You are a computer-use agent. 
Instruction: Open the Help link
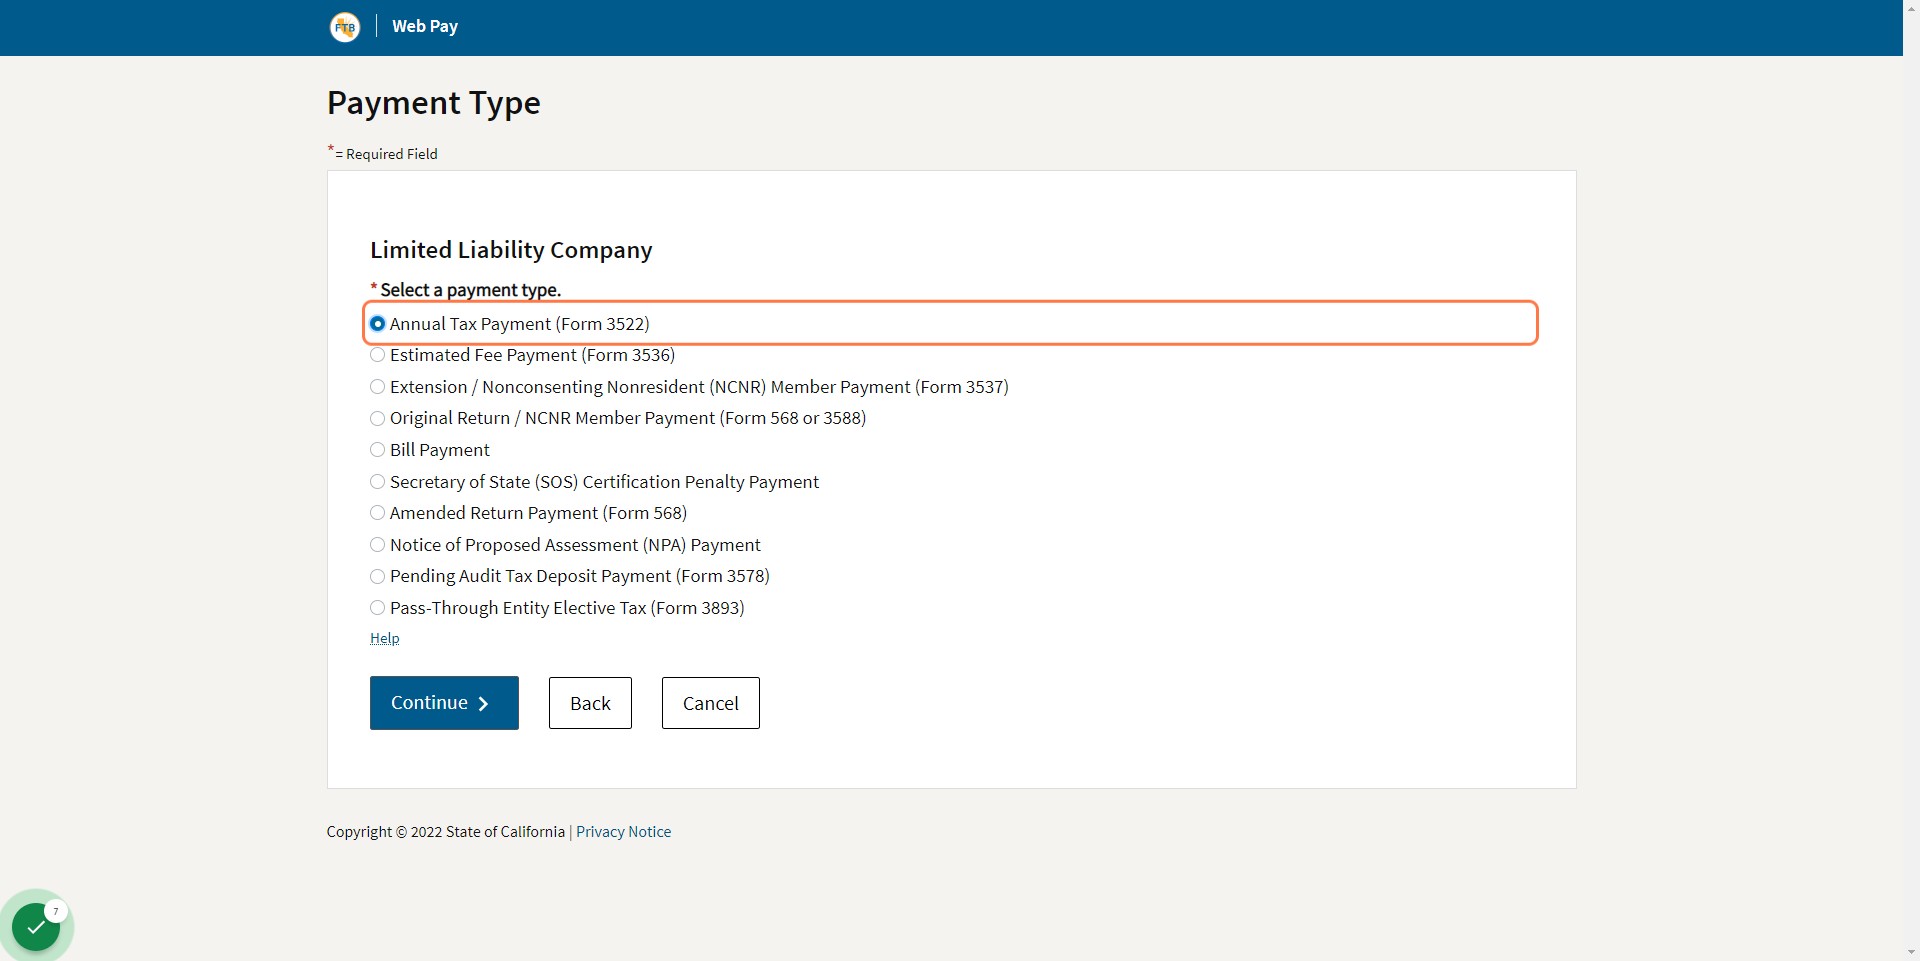384,638
